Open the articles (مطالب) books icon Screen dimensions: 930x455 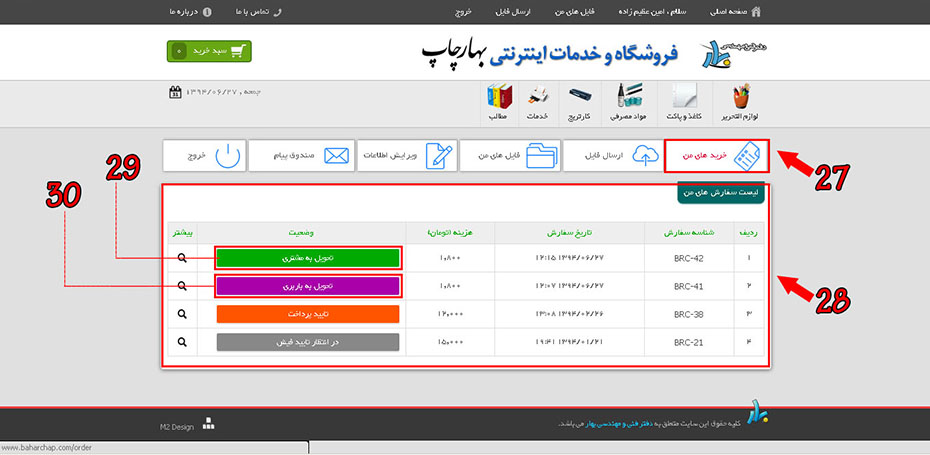[498, 103]
